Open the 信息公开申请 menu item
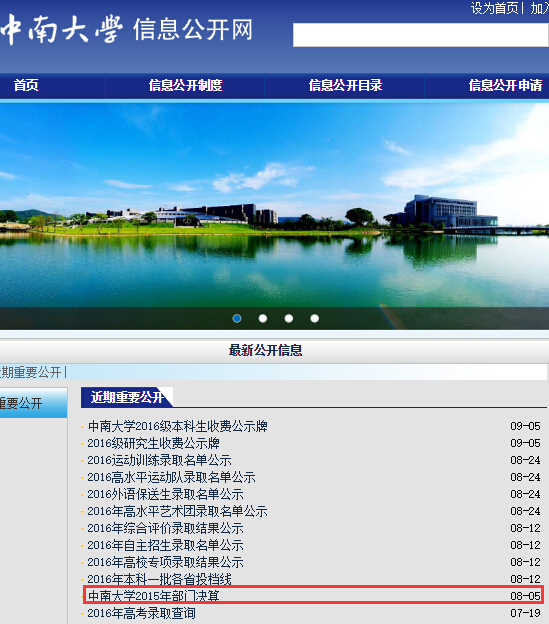549x624 pixels. (x=505, y=85)
